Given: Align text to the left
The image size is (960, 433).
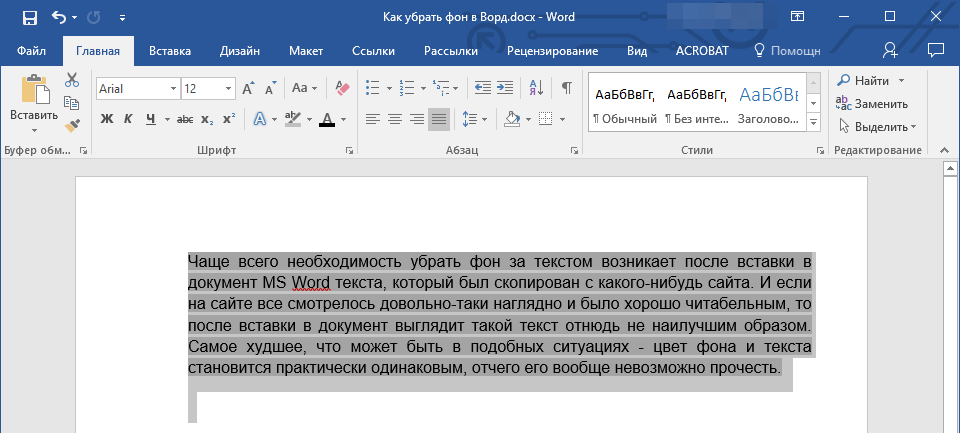Looking at the screenshot, I should (x=372, y=119).
